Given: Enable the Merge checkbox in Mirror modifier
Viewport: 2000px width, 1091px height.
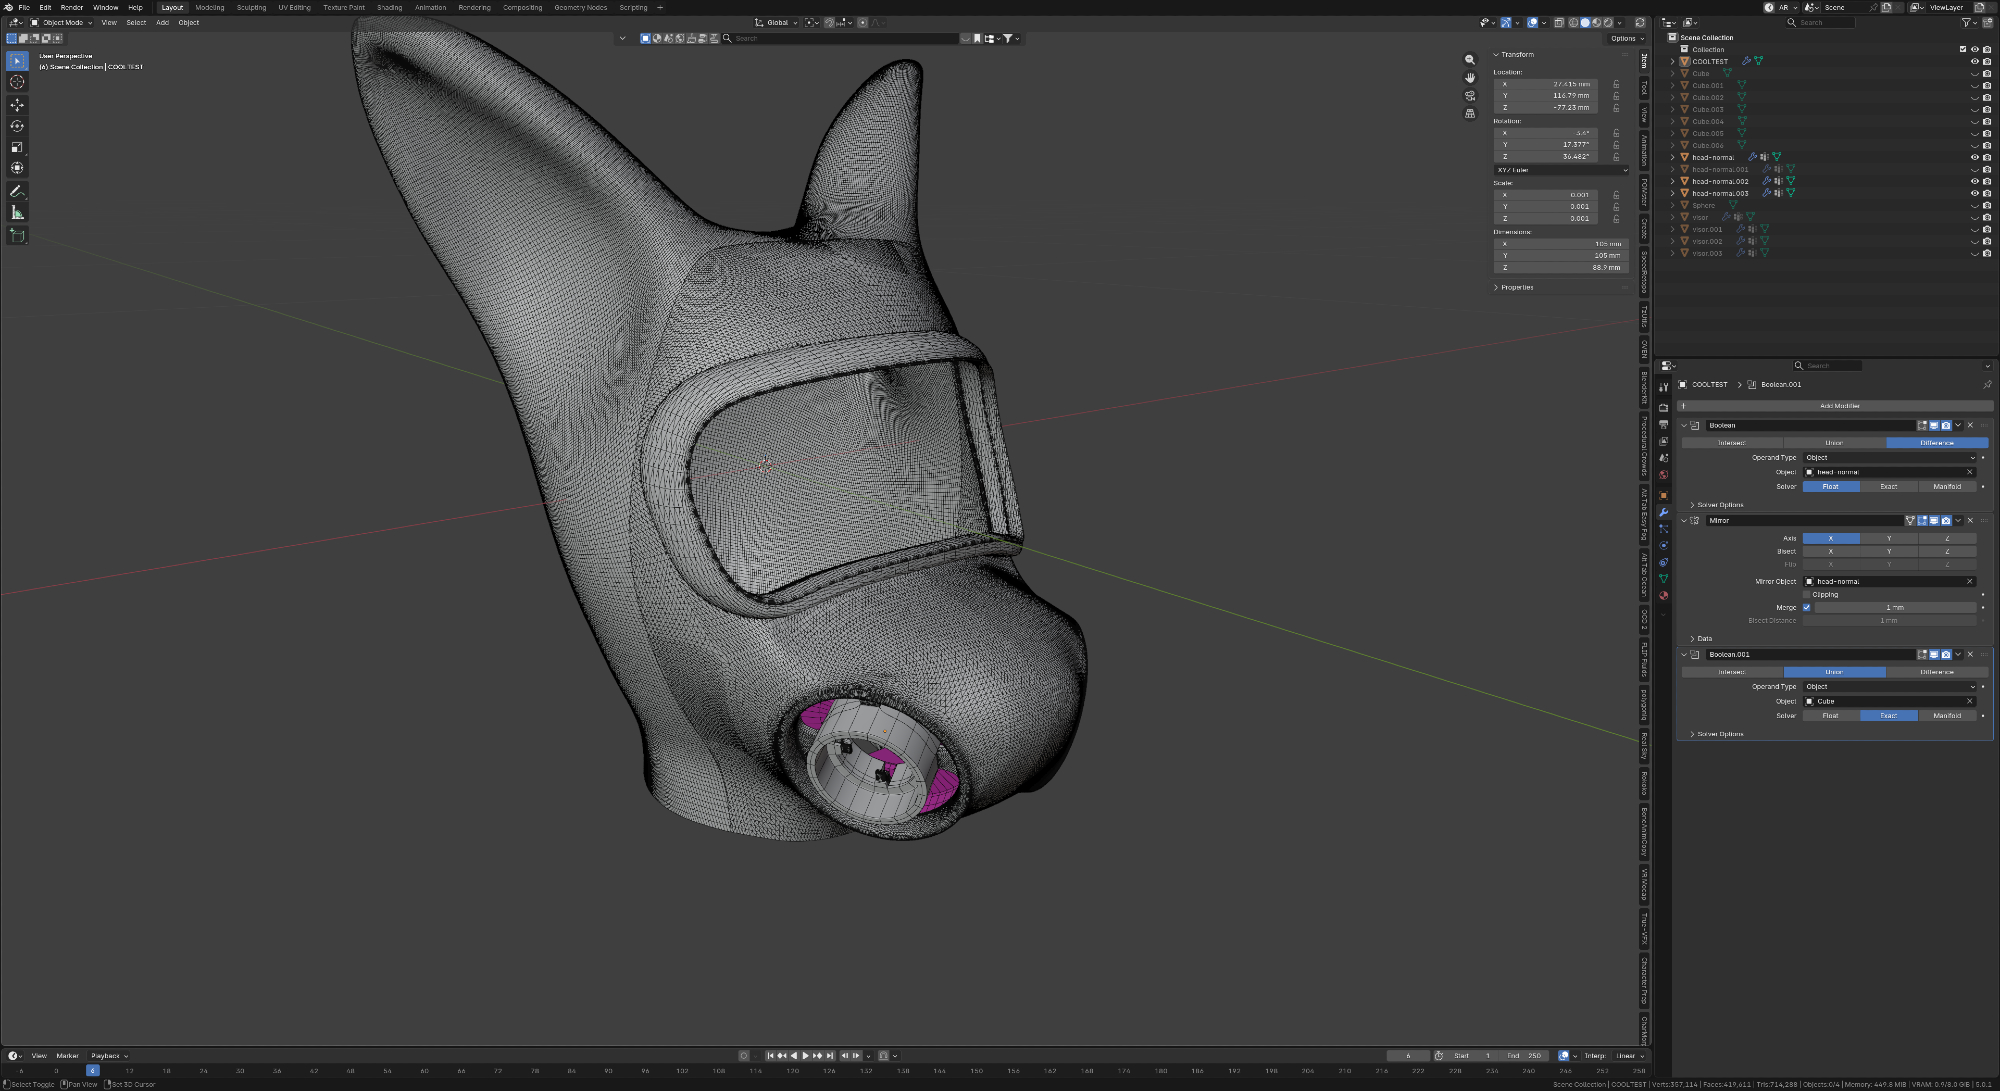Looking at the screenshot, I should coord(1806,607).
